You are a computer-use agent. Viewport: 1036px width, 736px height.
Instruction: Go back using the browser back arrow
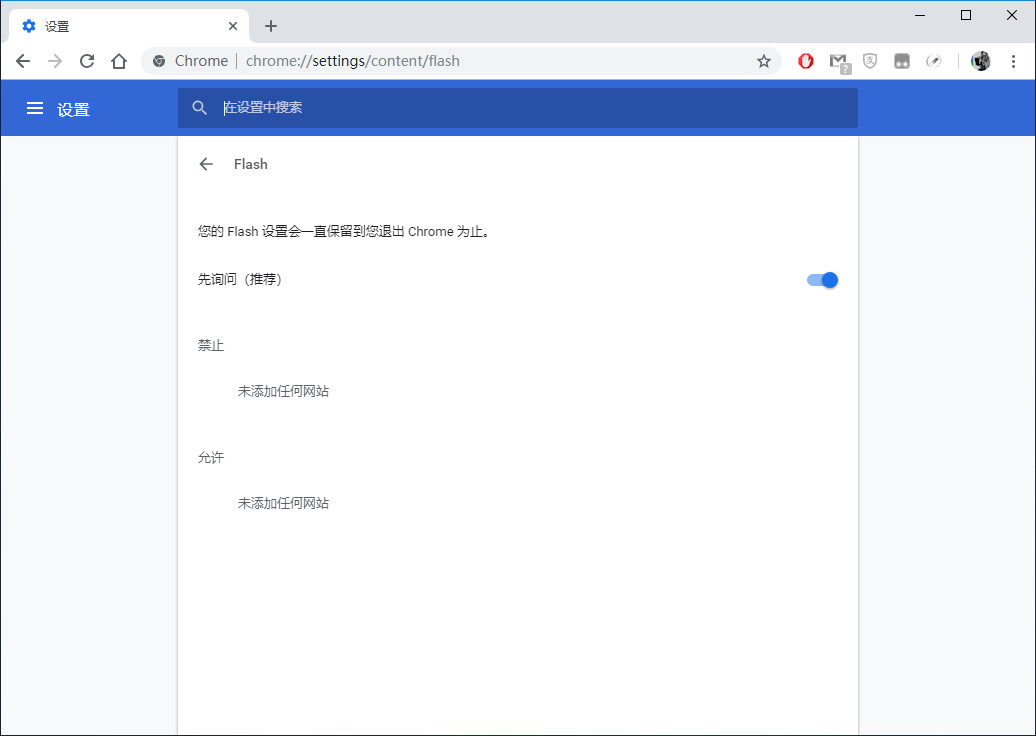pos(23,61)
